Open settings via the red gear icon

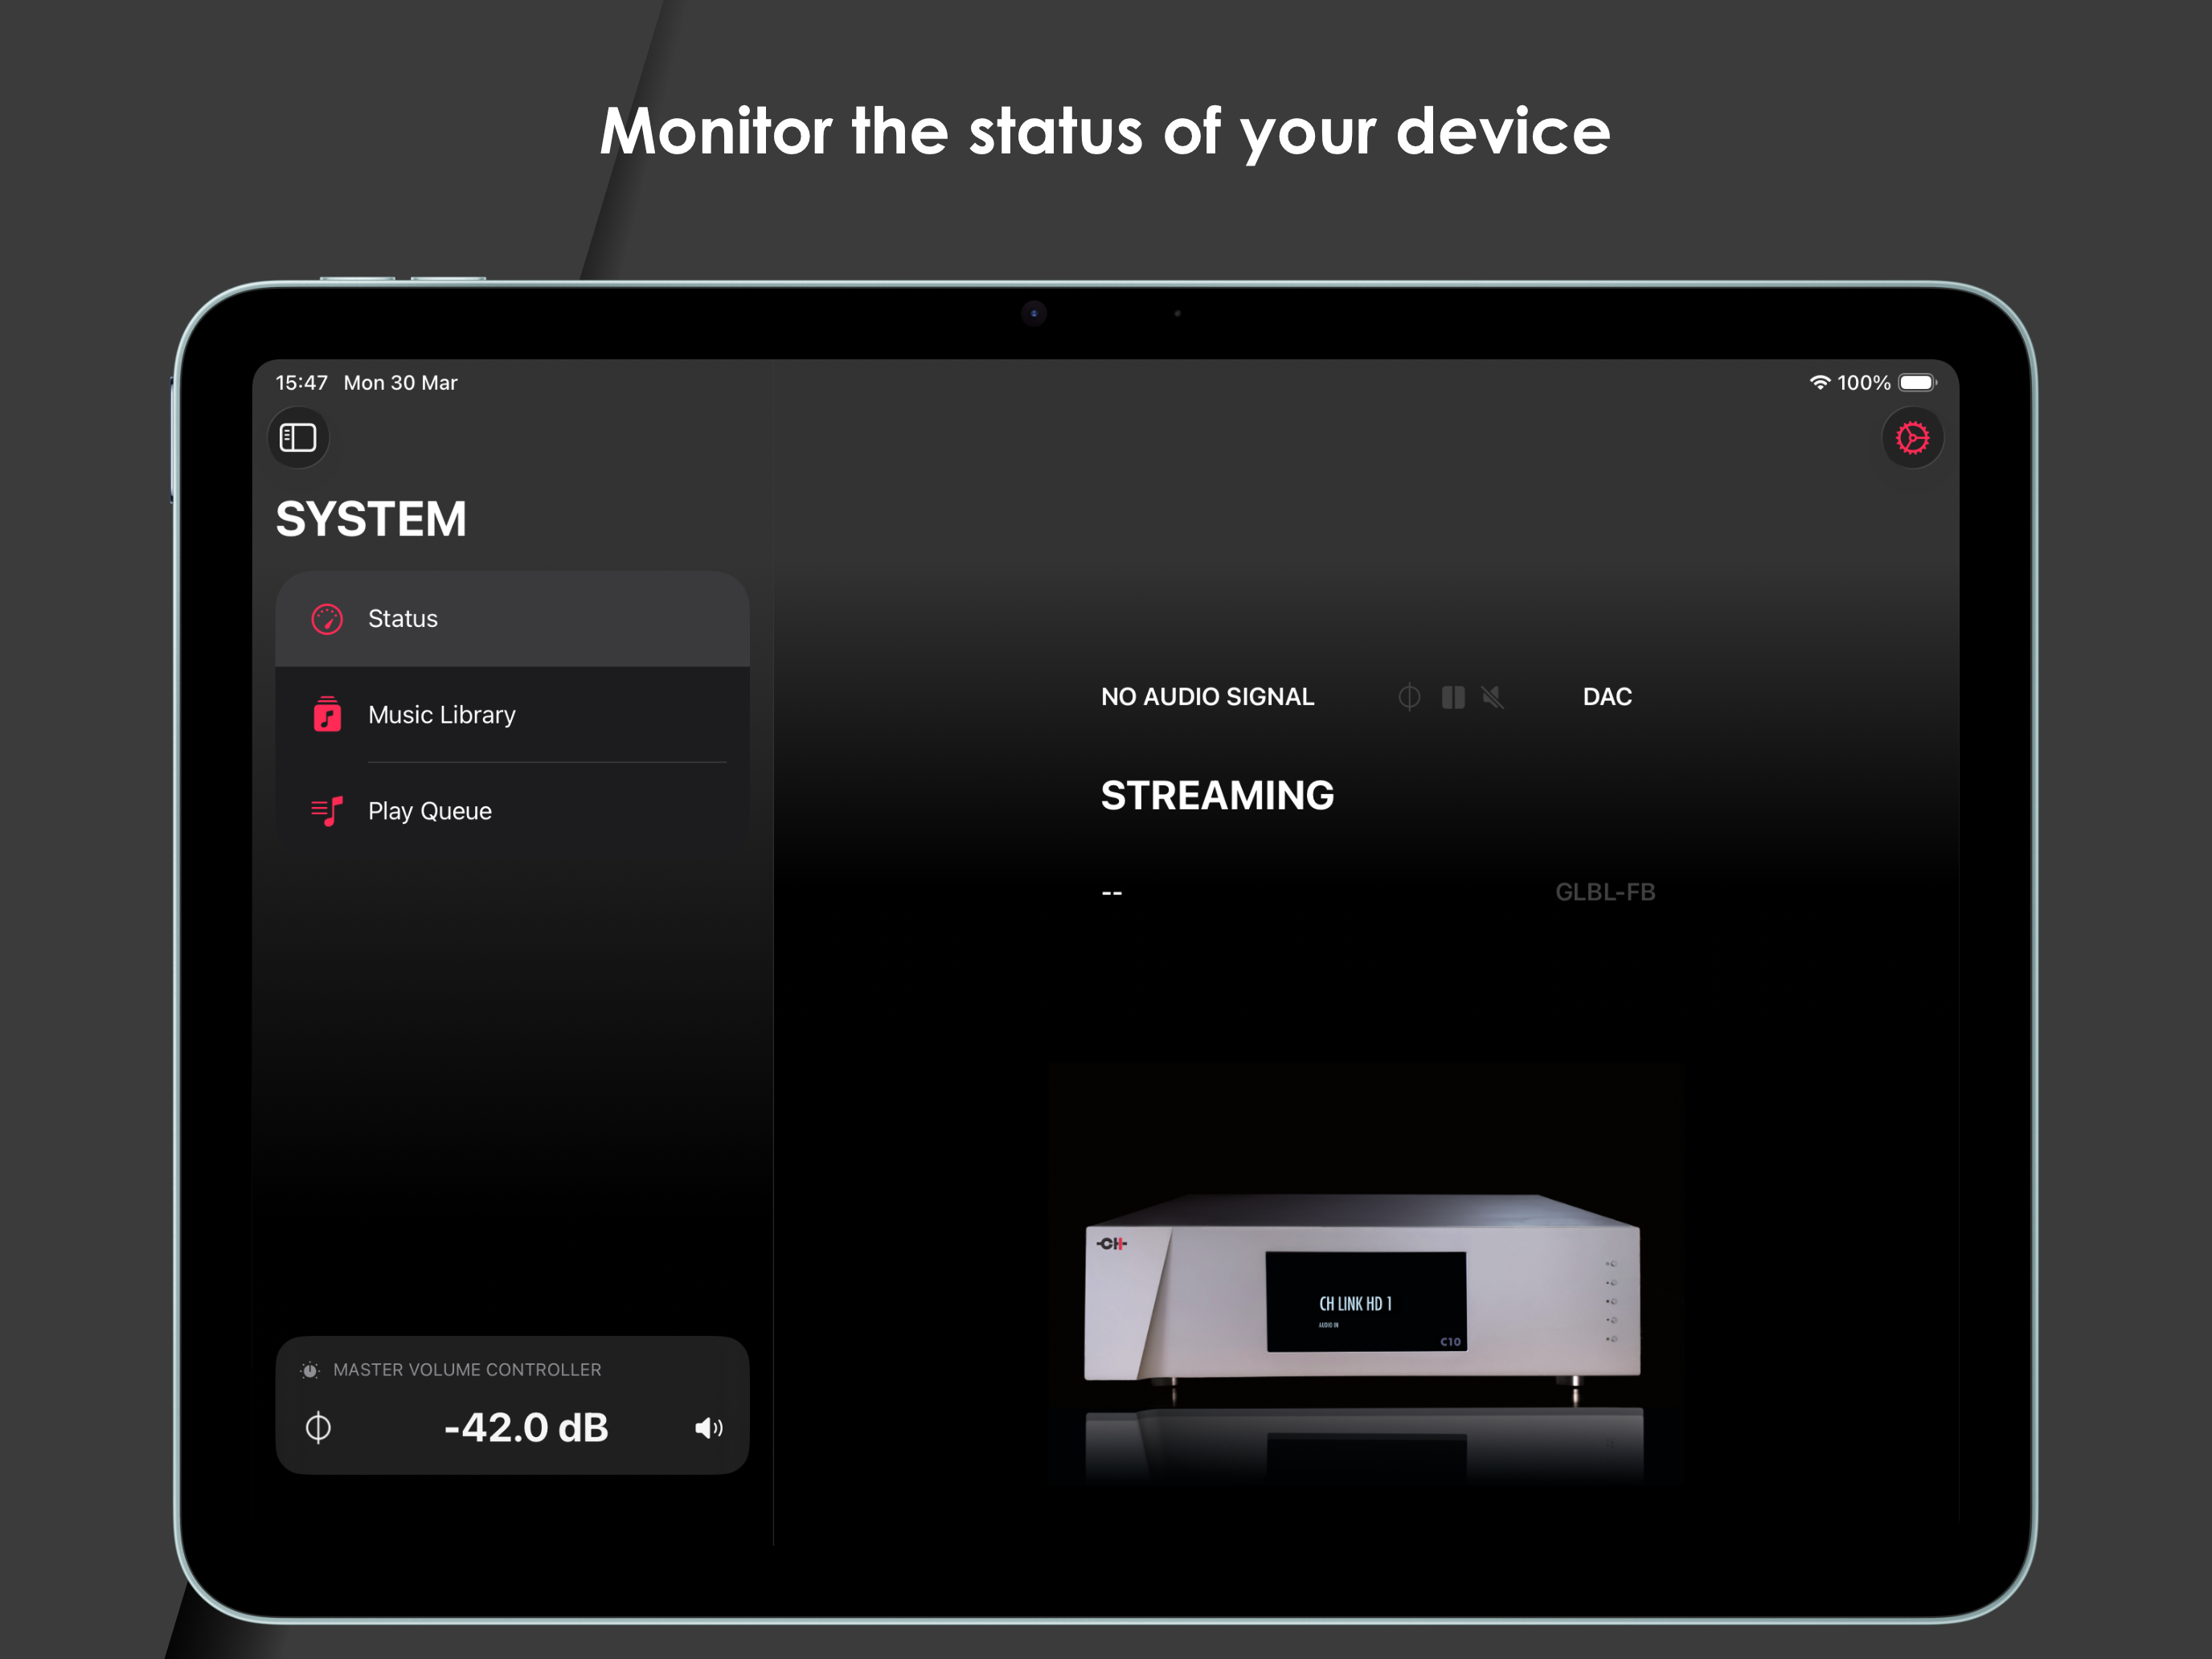(1912, 438)
